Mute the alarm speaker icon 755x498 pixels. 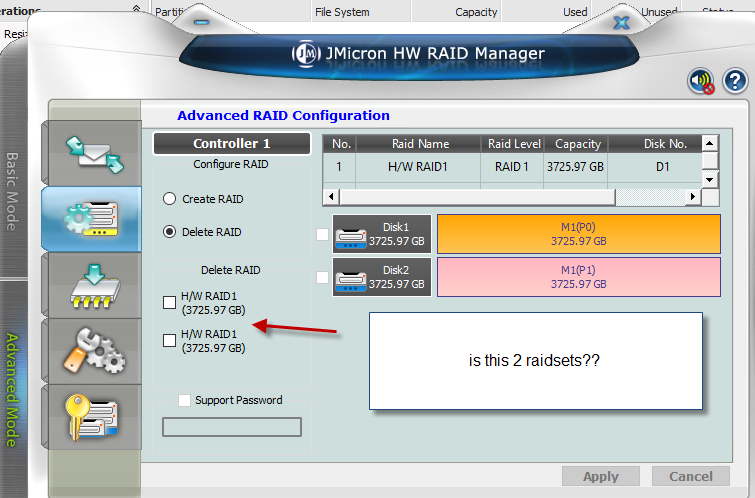pyautogui.click(x=701, y=81)
